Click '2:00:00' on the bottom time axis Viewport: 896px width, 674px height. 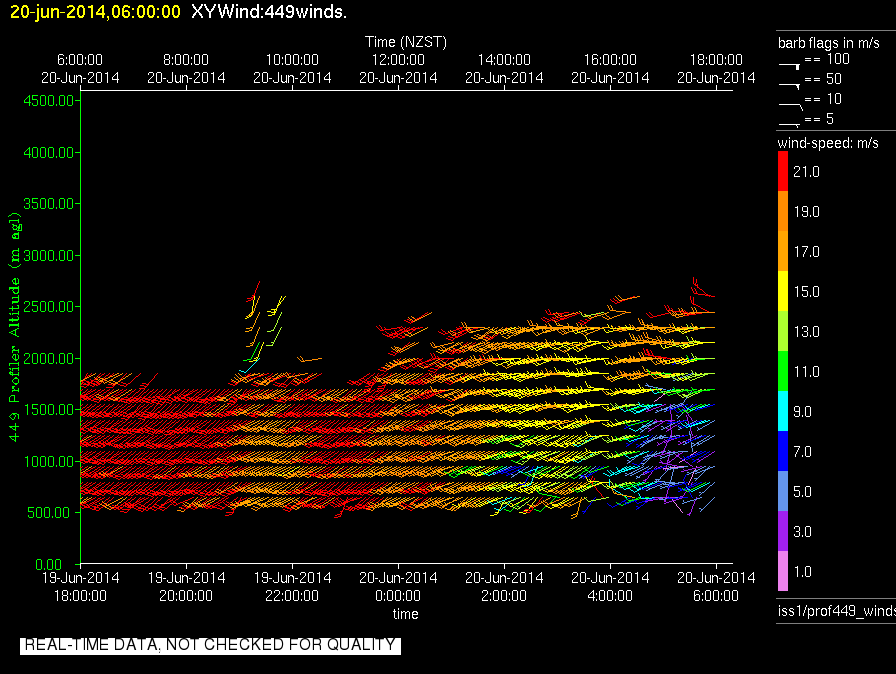pos(504,596)
